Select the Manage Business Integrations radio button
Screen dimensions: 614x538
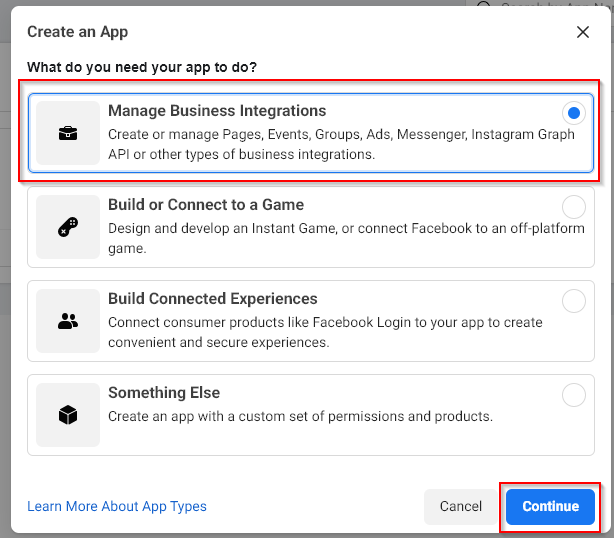point(574,113)
